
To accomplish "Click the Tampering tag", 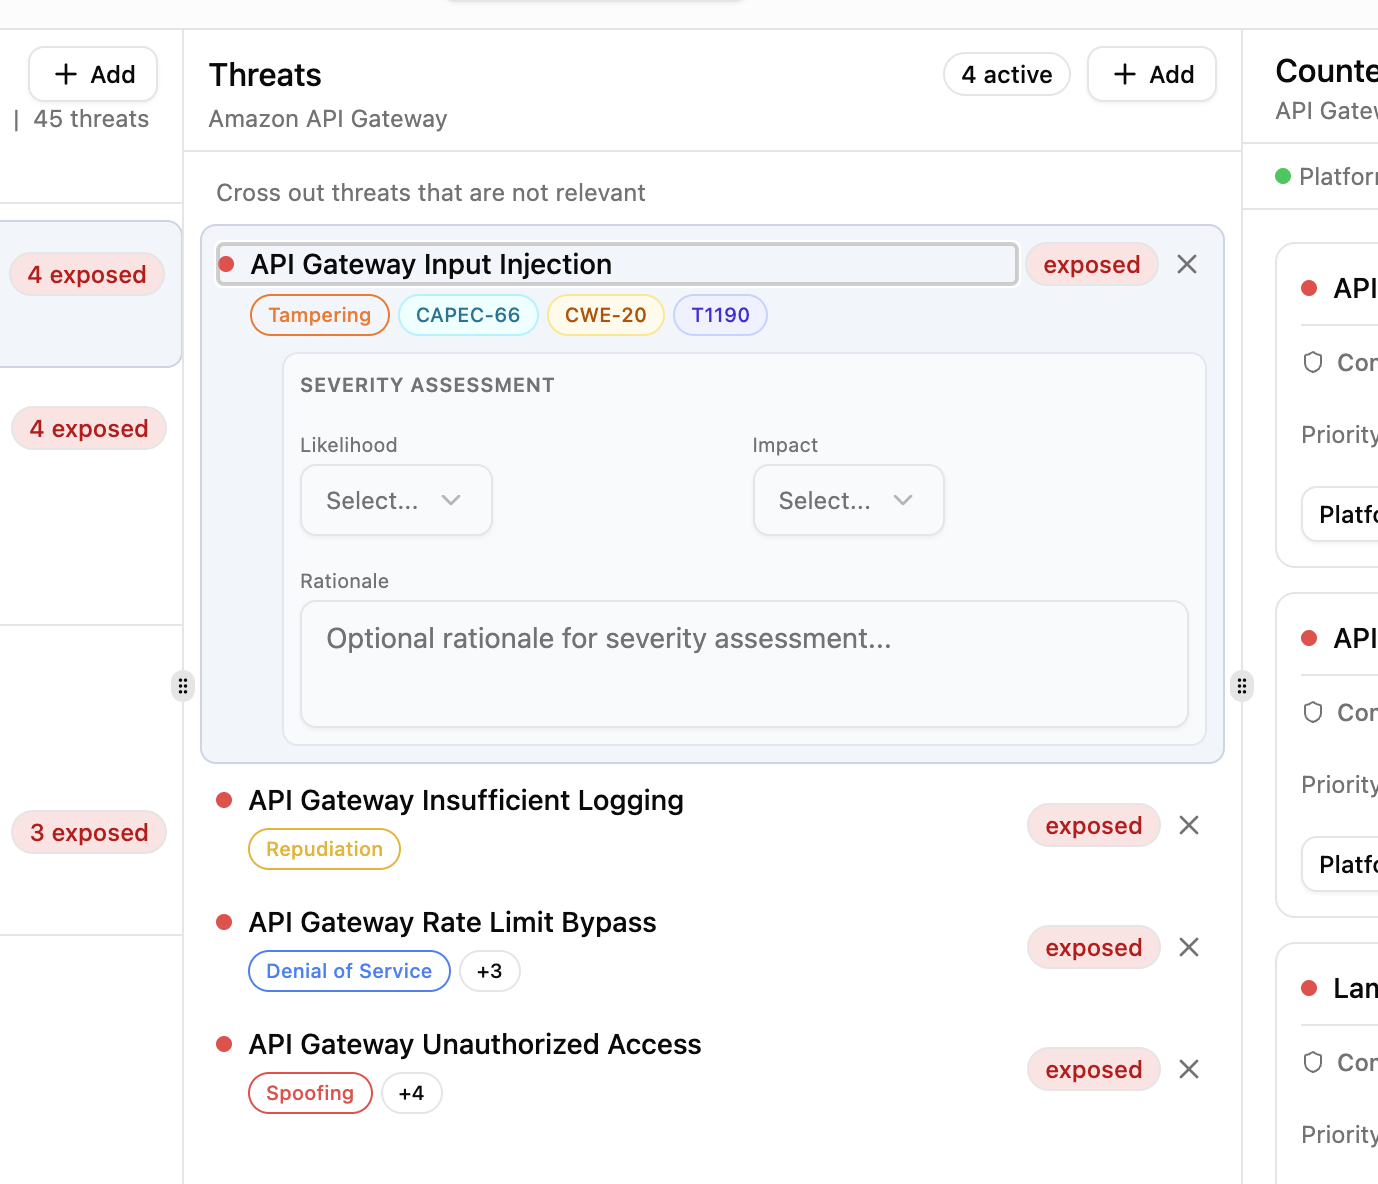I will click(x=320, y=315).
